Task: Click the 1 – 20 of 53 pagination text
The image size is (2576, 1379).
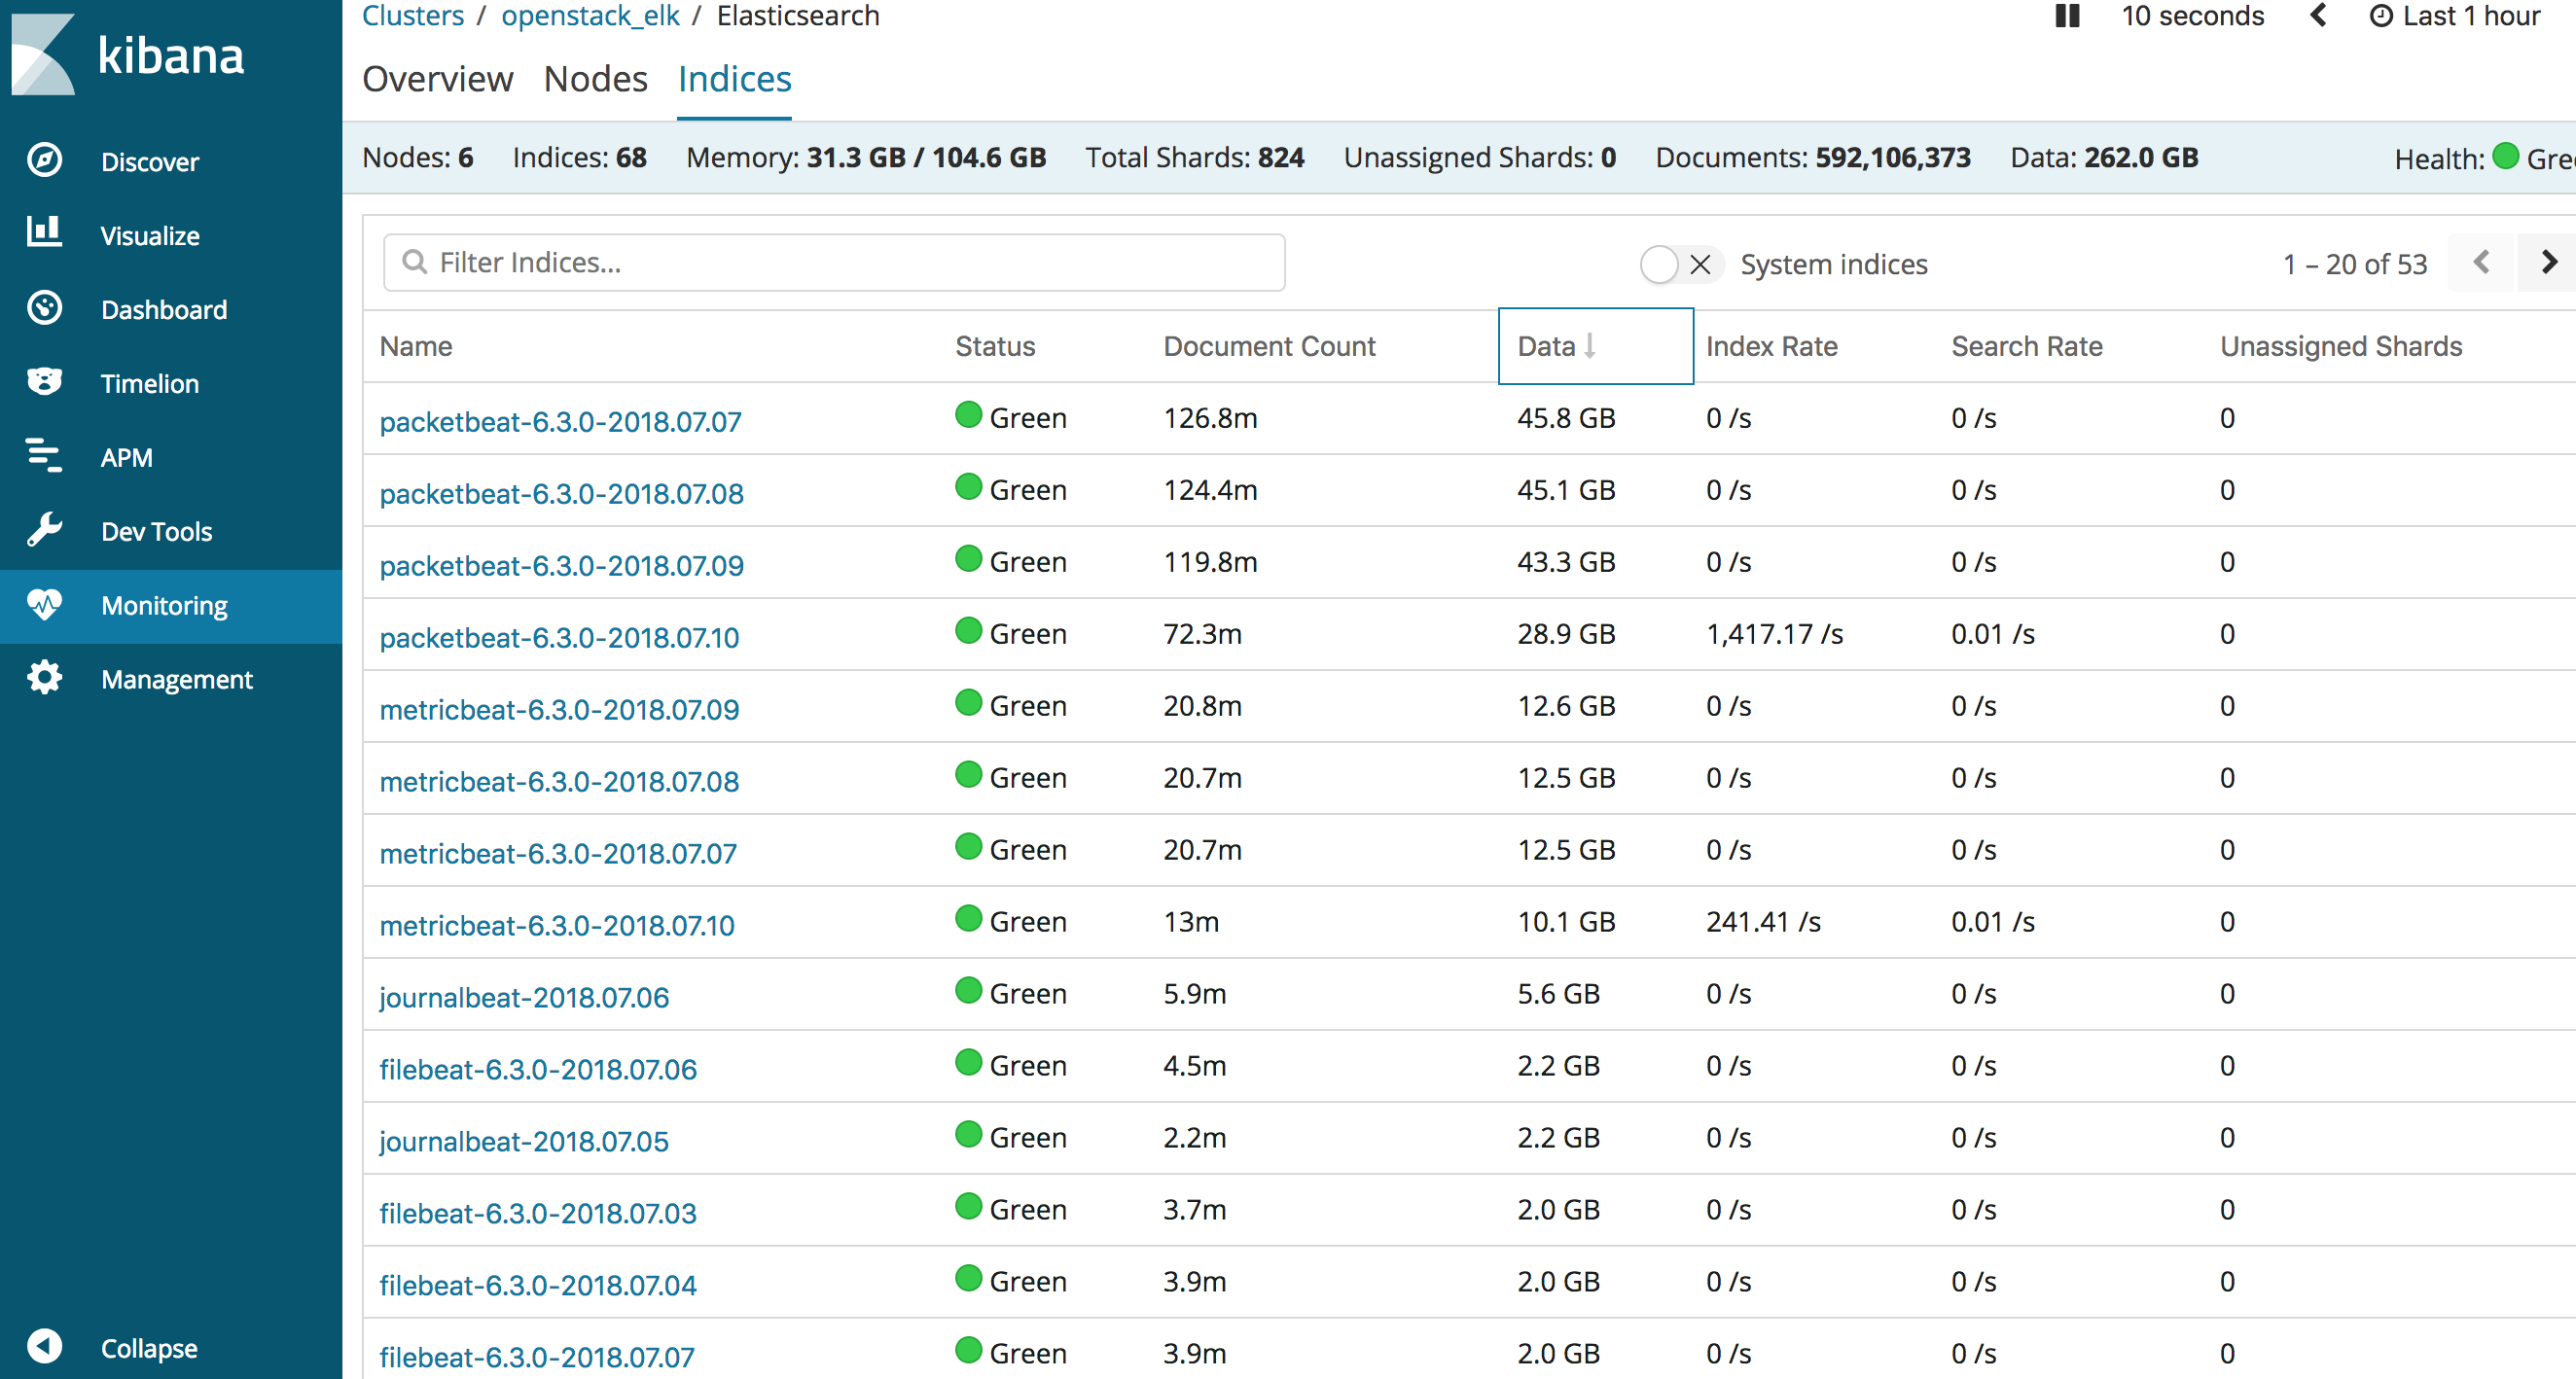Action: click(2355, 264)
